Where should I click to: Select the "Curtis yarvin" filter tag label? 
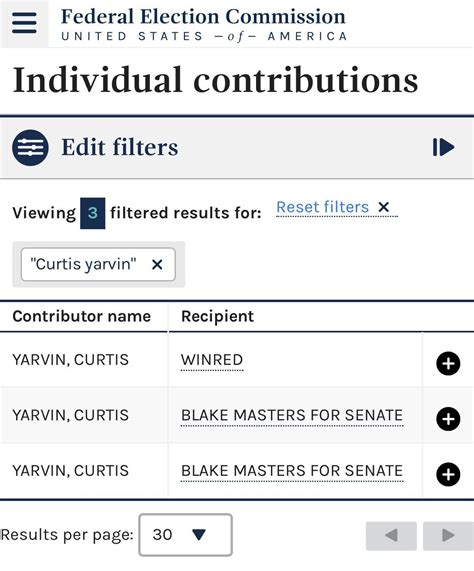tap(83, 264)
